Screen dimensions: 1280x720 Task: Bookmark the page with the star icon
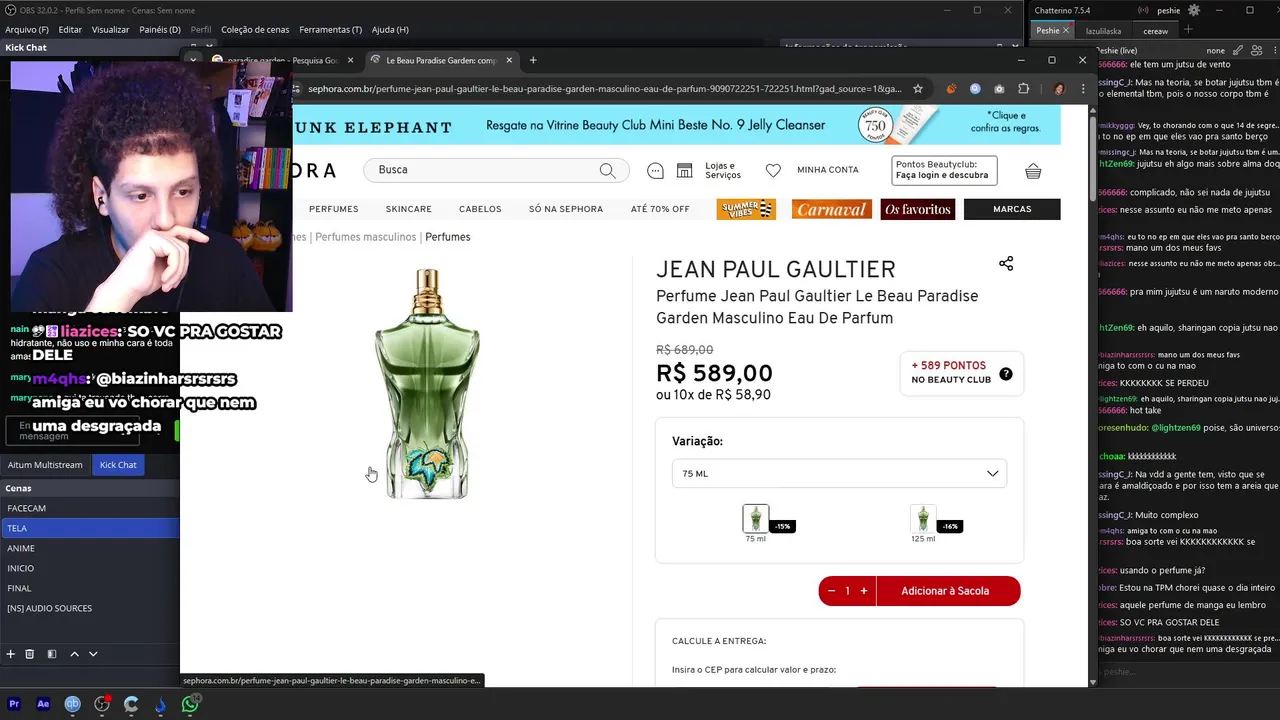point(918,88)
